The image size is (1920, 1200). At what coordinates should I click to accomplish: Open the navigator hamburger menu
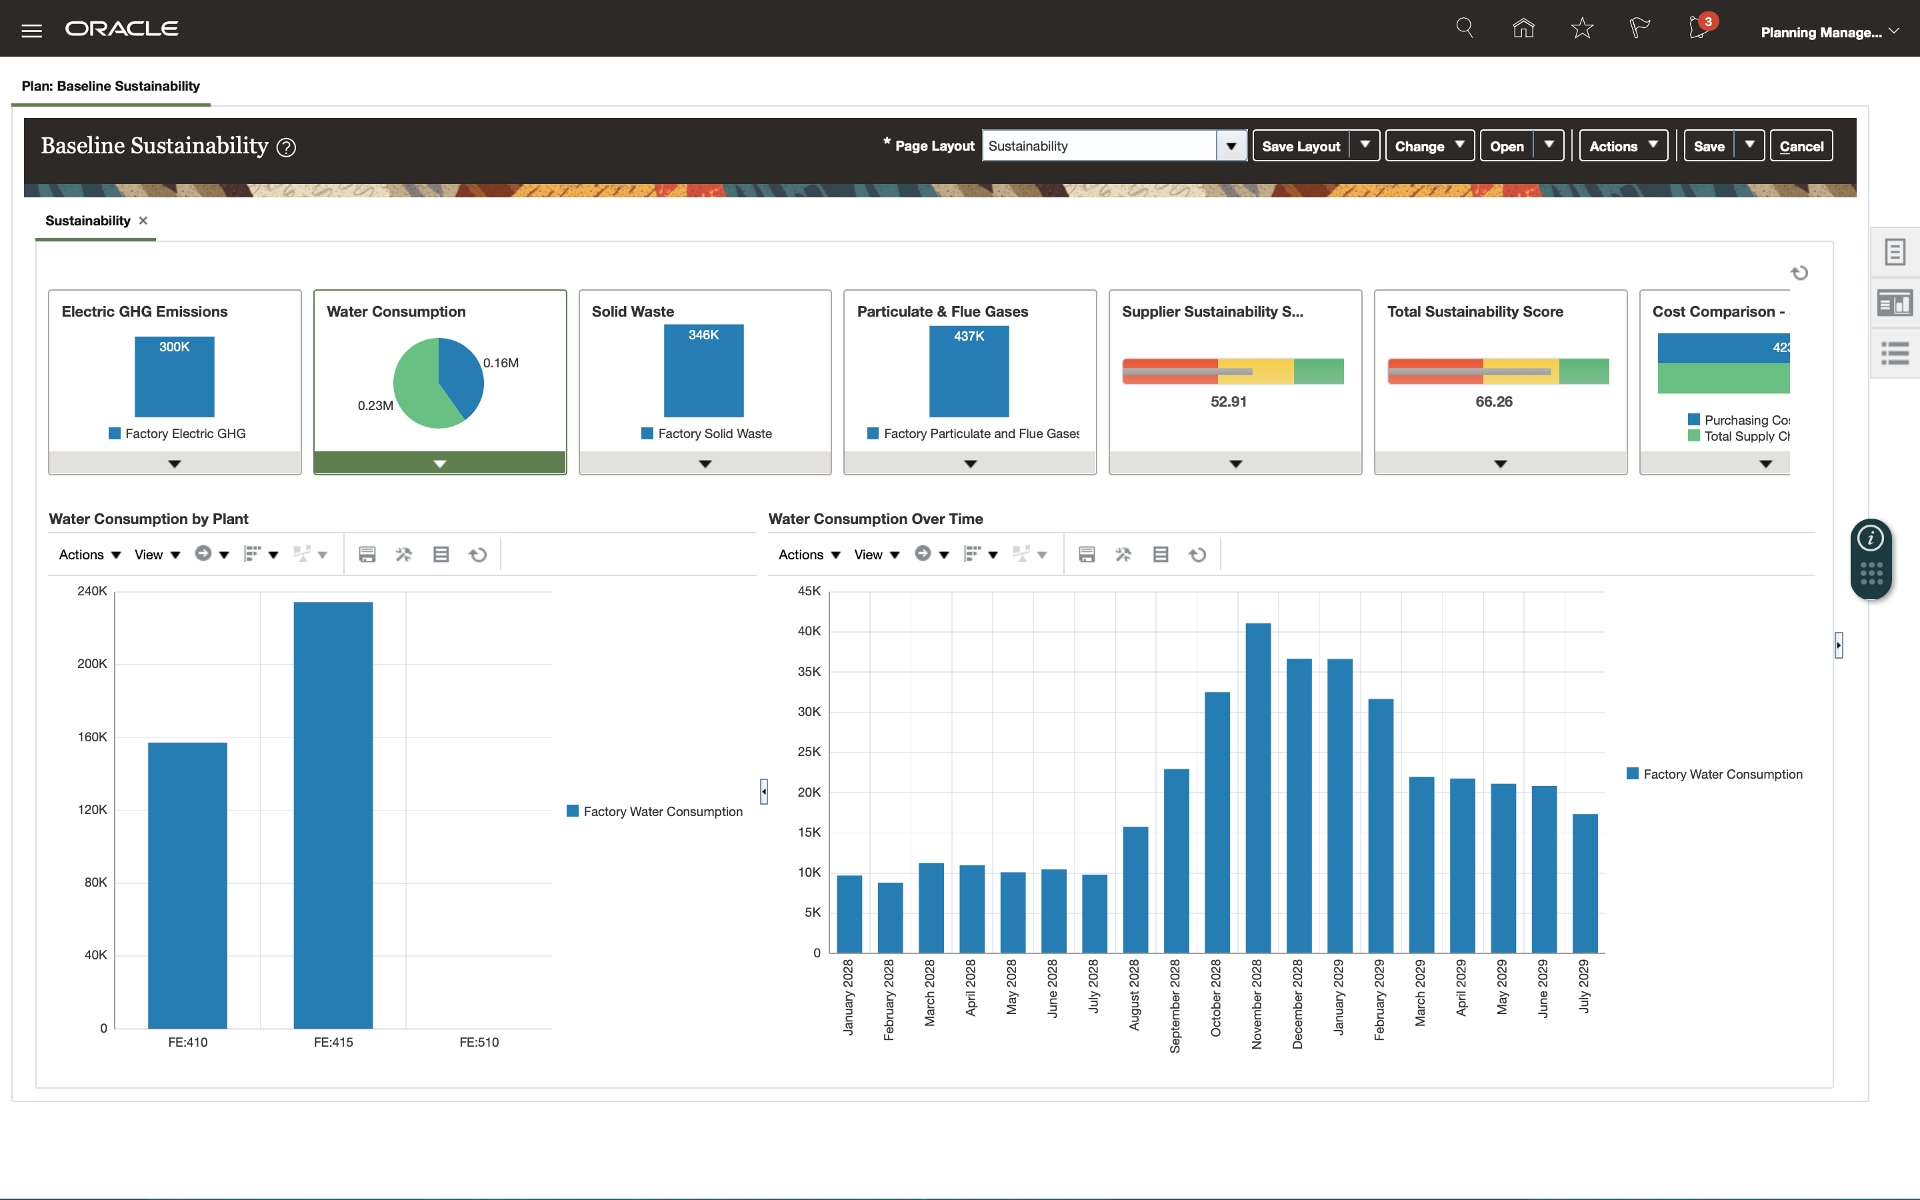pos(31,30)
